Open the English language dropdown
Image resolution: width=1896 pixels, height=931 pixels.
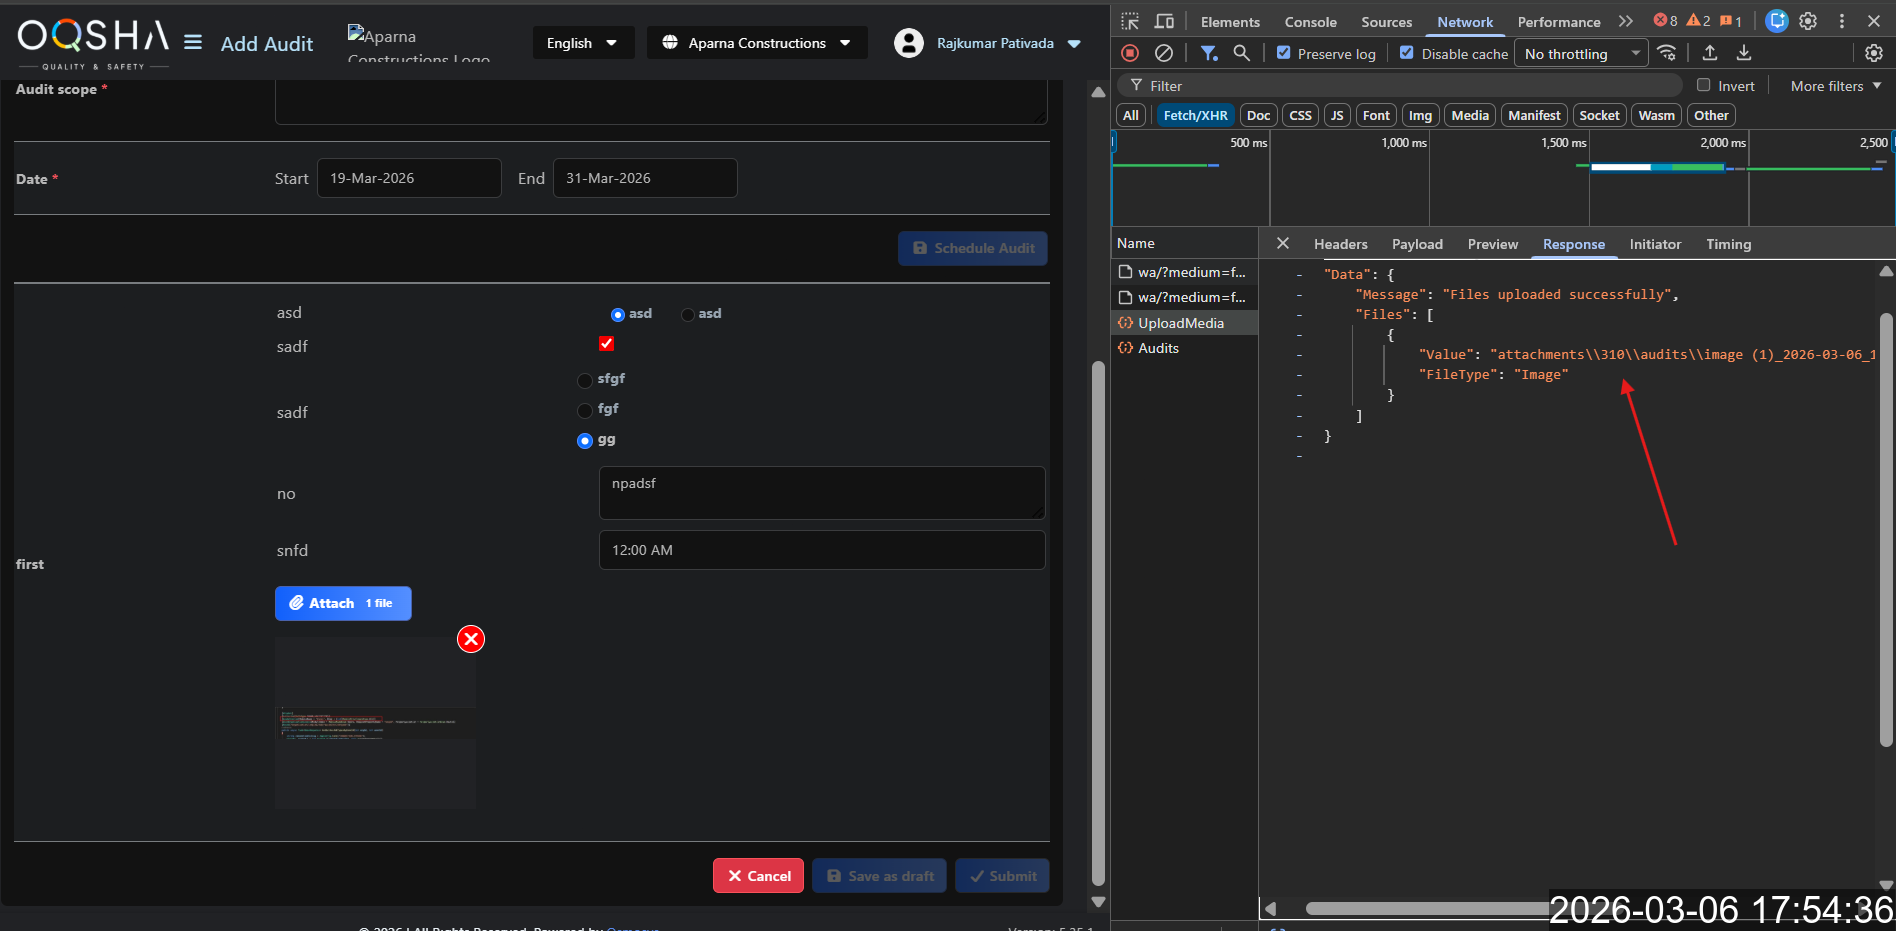point(582,43)
